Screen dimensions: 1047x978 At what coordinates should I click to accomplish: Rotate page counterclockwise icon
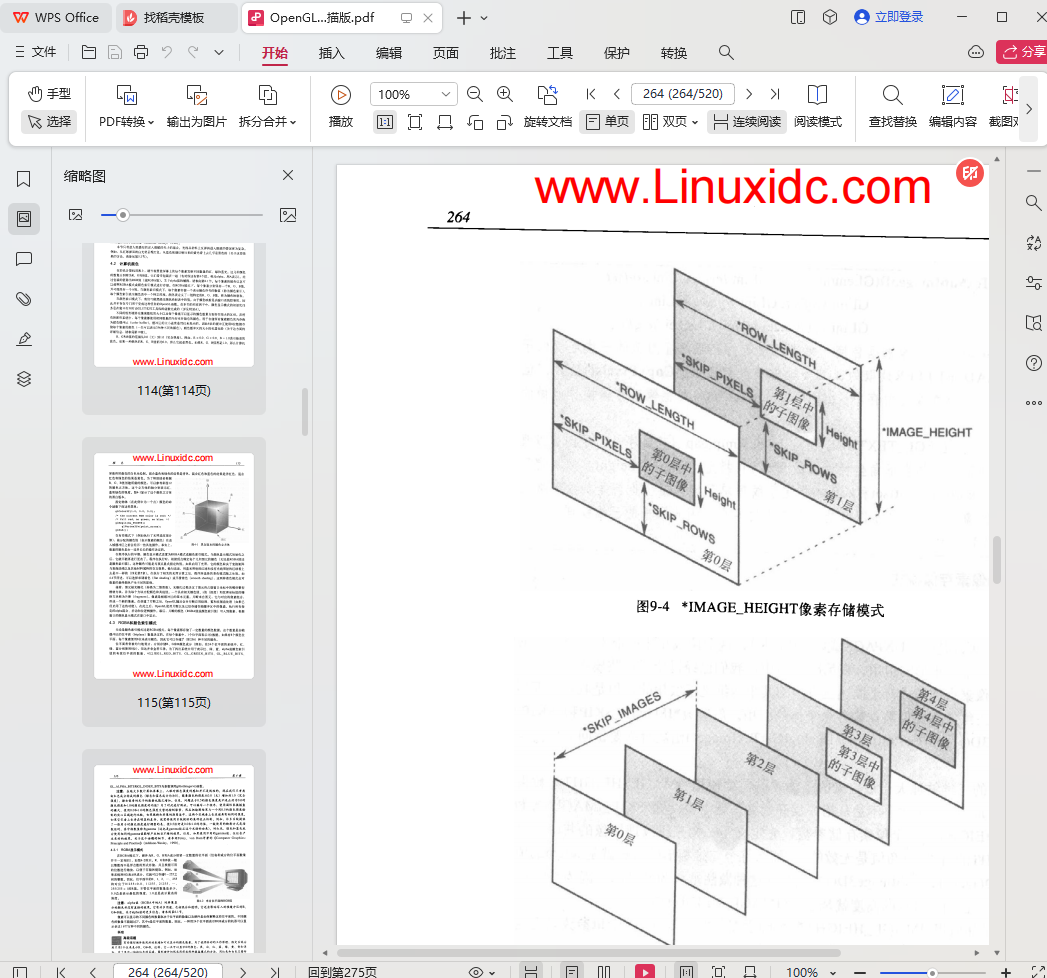click(475, 122)
